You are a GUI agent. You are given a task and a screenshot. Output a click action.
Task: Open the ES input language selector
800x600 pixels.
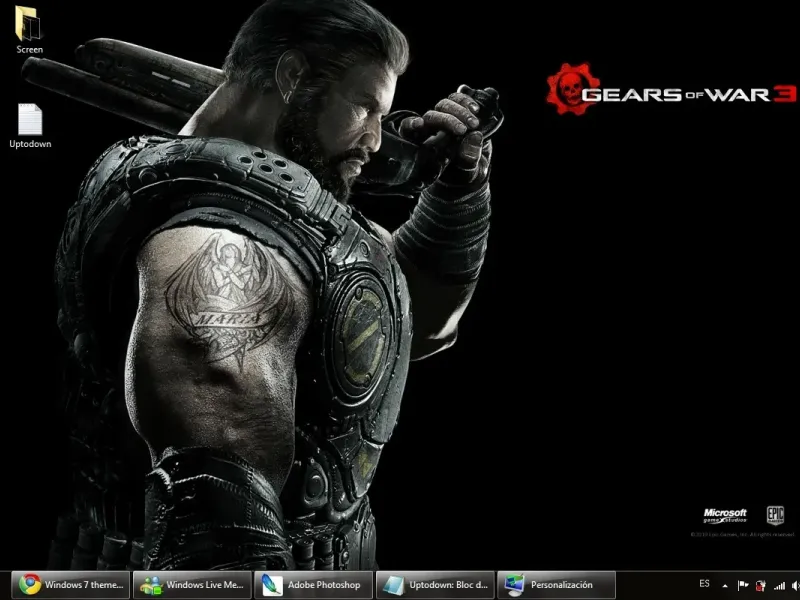[704, 584]
